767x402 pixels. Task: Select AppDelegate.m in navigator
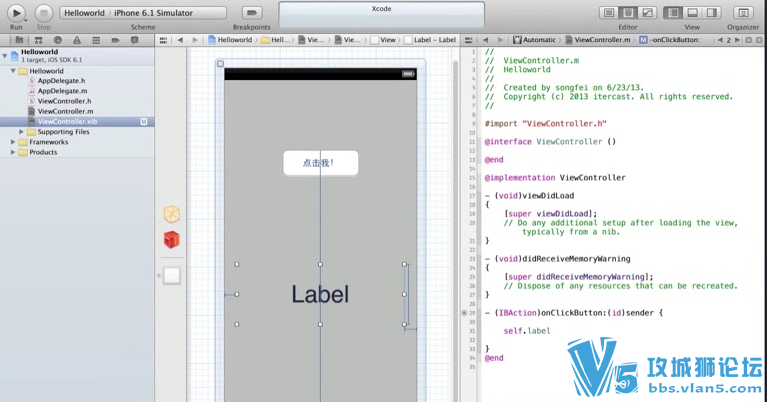click(62, 91)
